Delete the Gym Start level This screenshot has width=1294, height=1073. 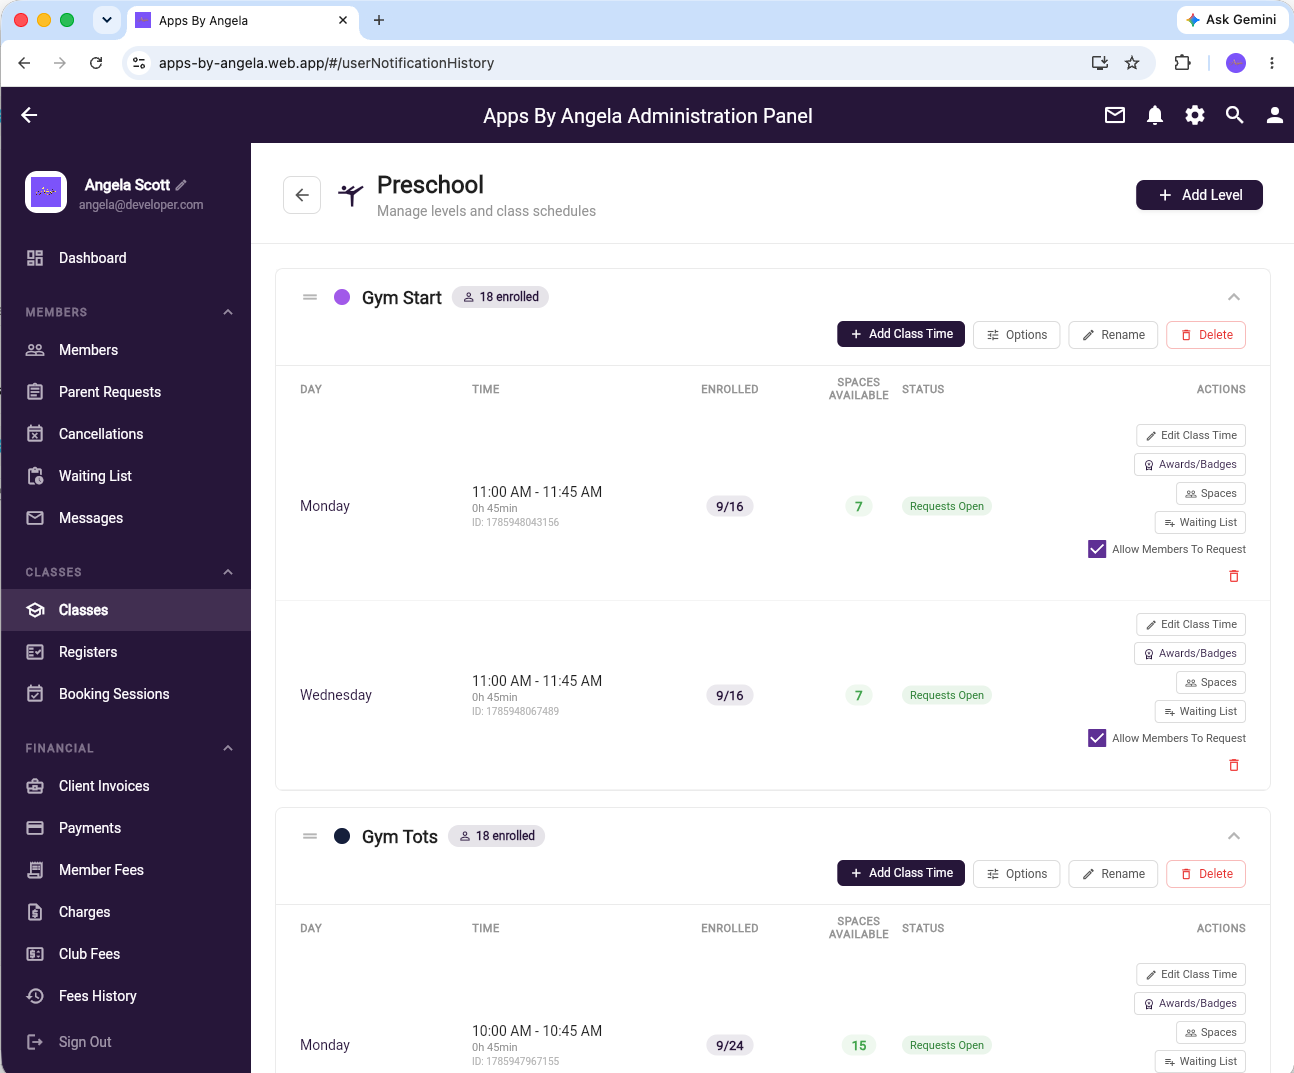point(1206,335)
